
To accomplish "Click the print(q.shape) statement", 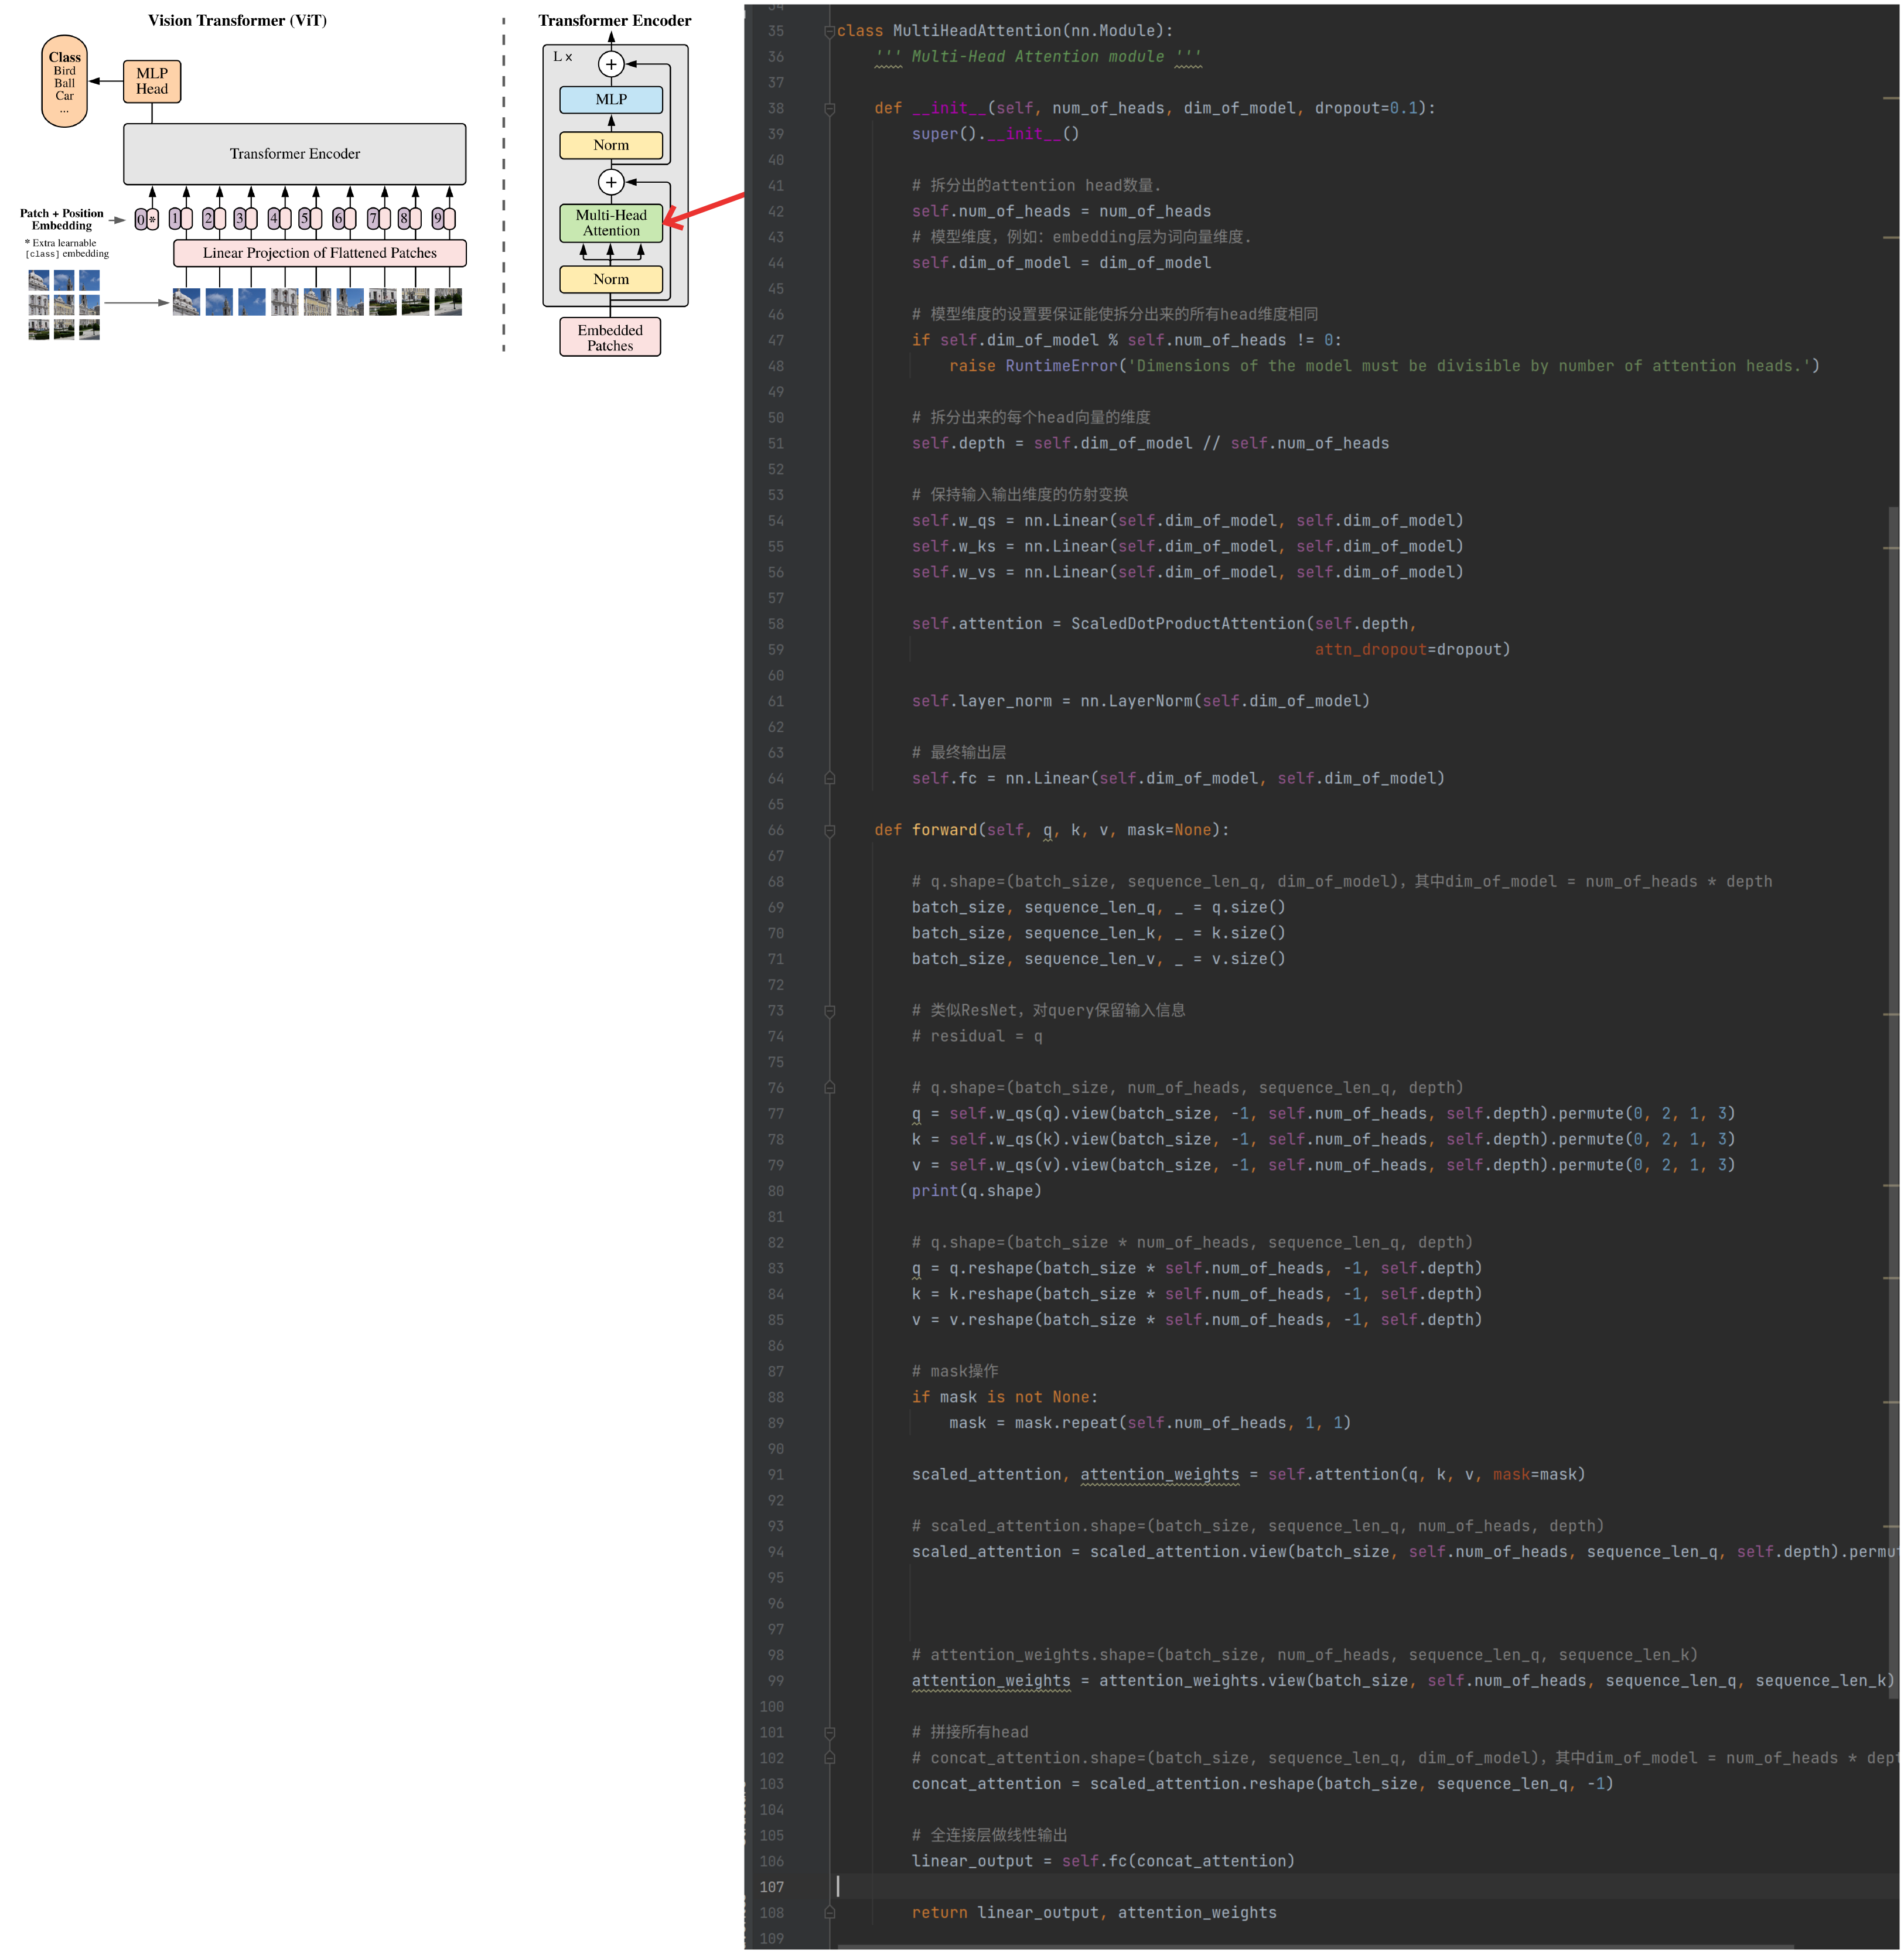I will pyautogui.click(x=976, y=1191).
